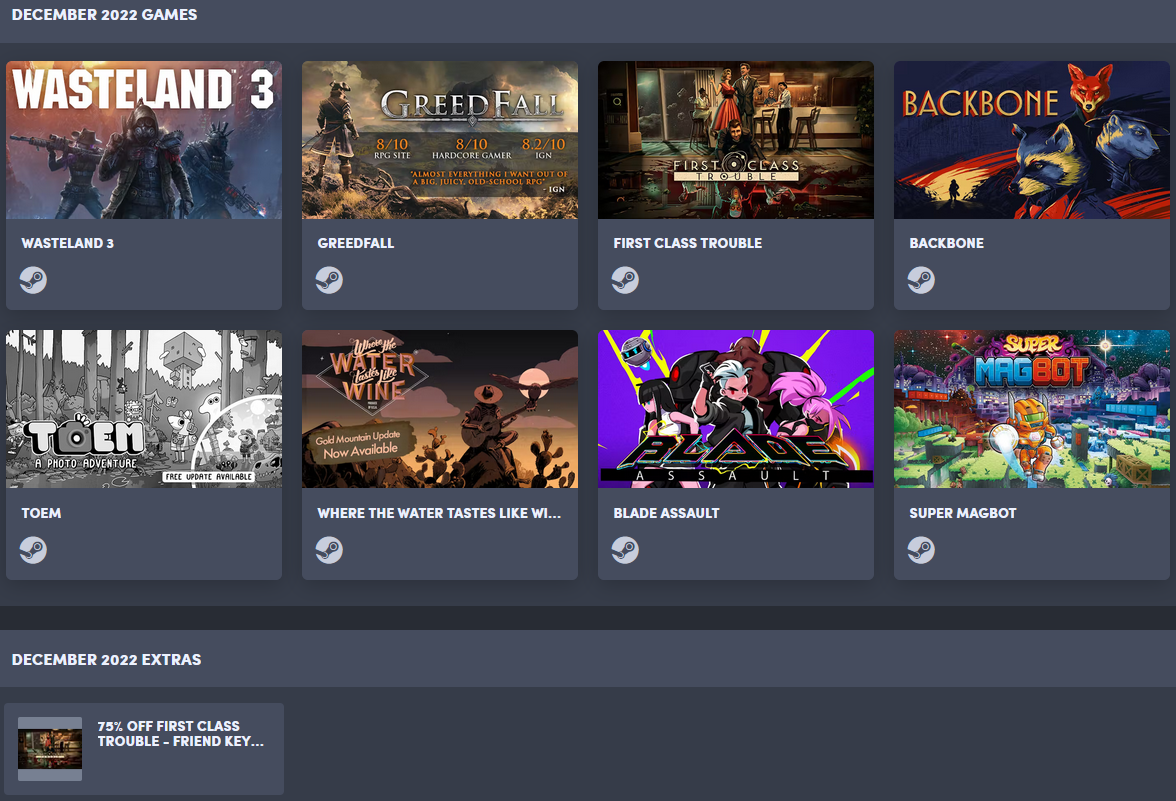
Task: Click the Steam icon under Backbone
Action: (x=921, y=280)
